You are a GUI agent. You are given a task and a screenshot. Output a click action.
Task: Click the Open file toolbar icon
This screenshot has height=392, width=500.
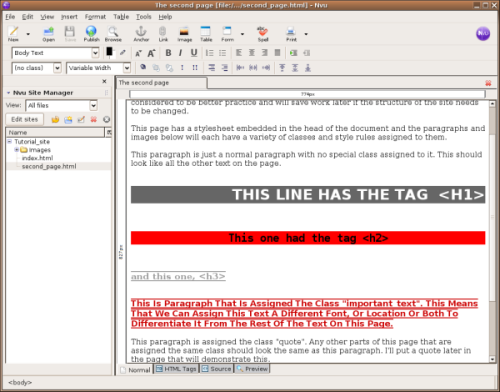(x=48, y=33)
